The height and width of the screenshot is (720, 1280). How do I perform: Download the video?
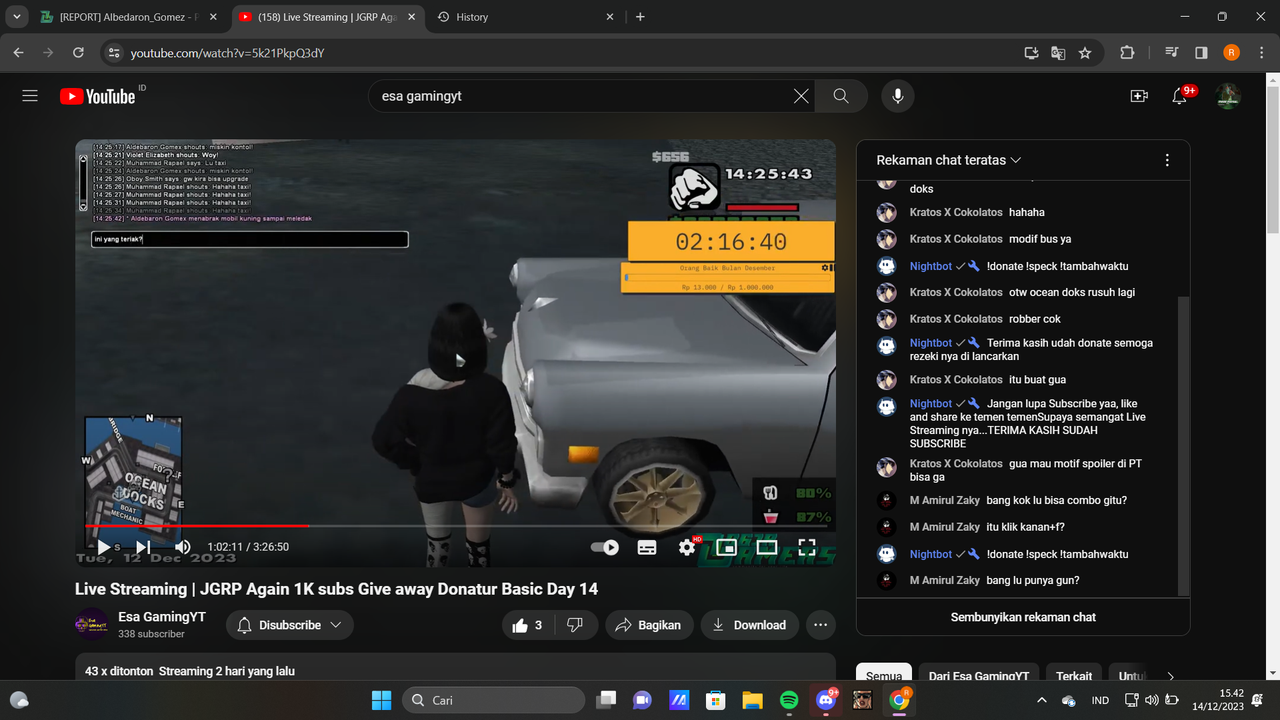click(749, 625)
